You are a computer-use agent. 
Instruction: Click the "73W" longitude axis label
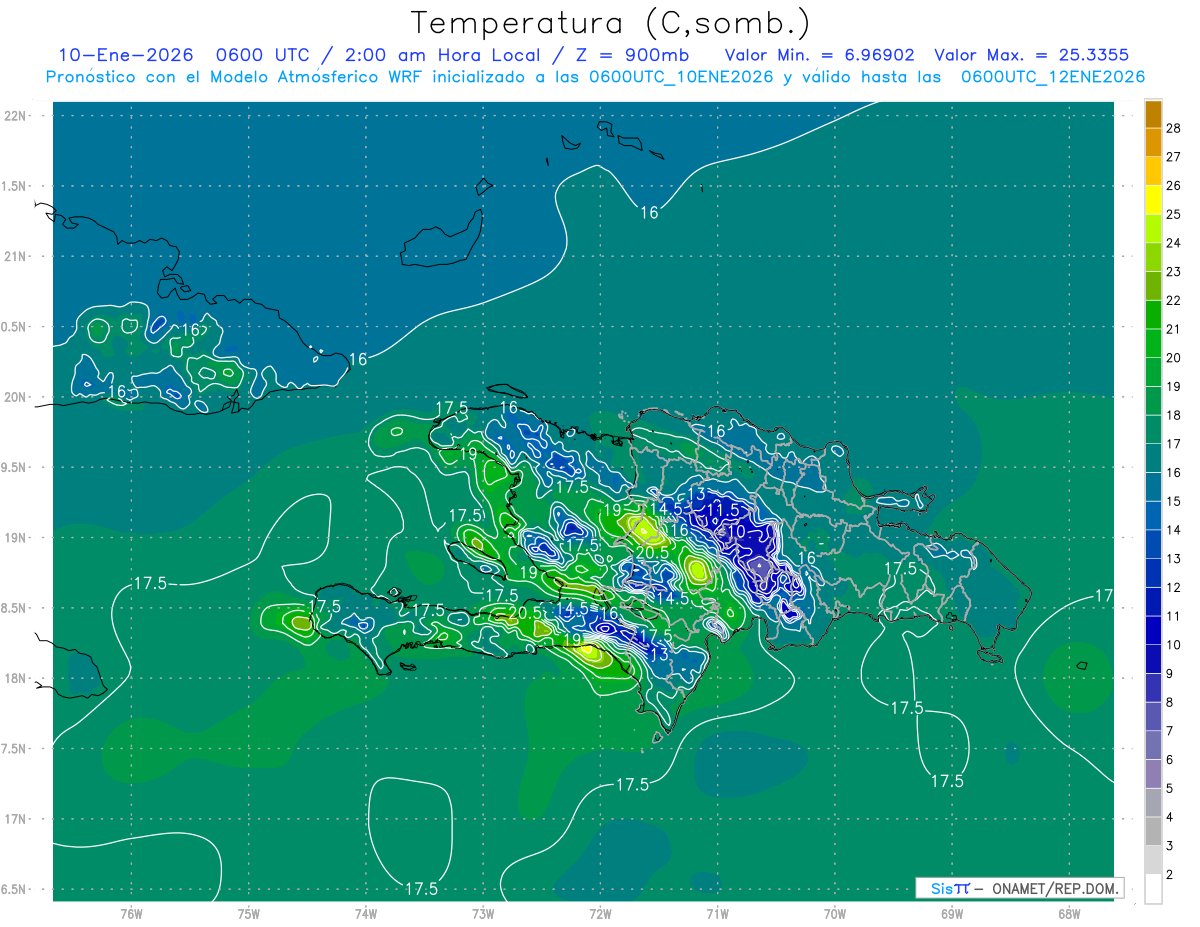pyautogui.click(x=483, y=913)
